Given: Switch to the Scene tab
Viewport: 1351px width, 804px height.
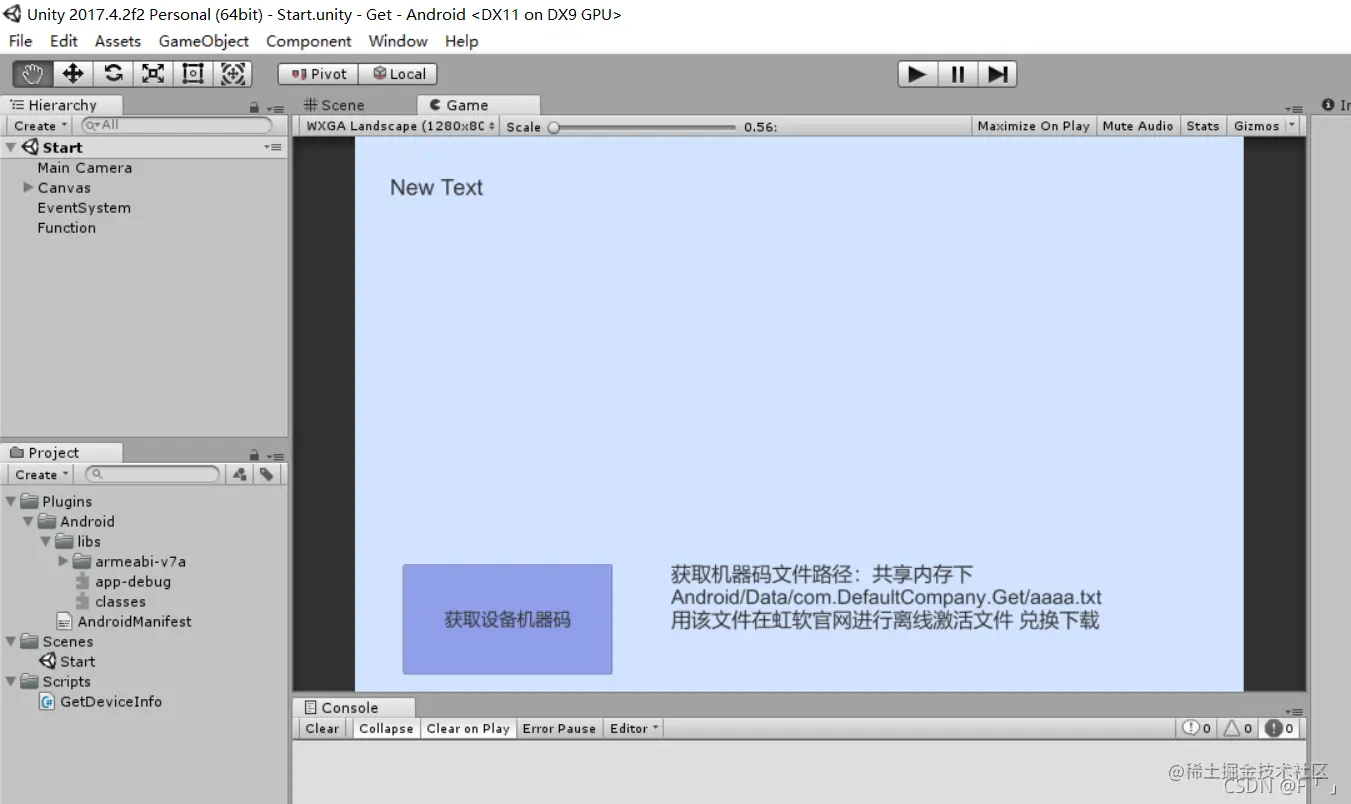Looking at the screenshot, I should pos(340,104).
